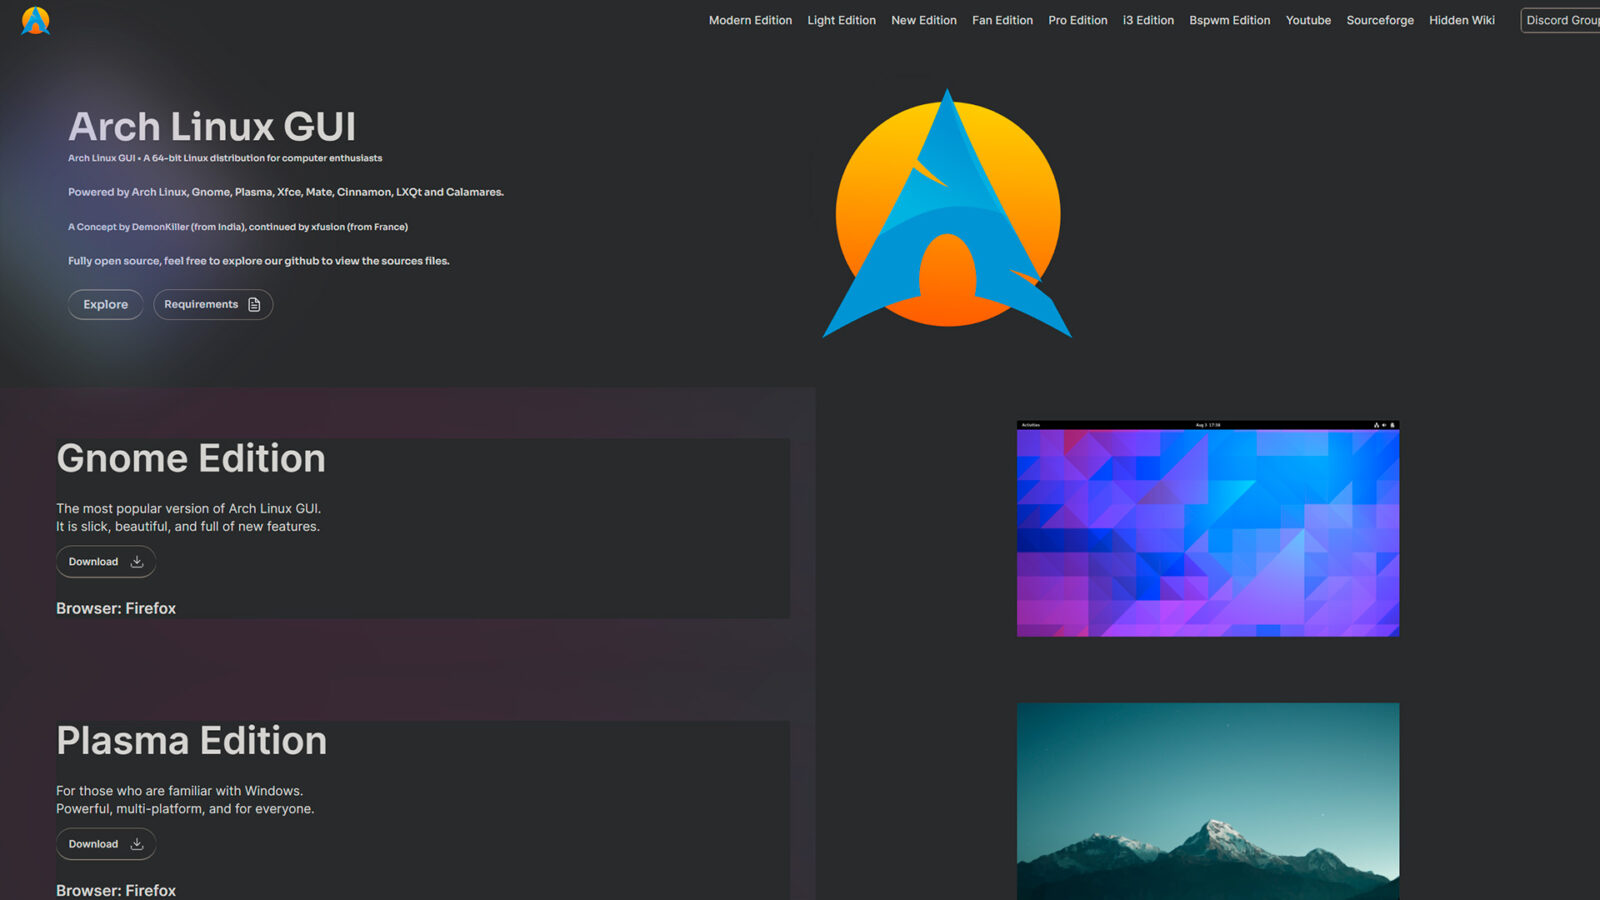Click the Gnome Edition desktop screenshot
The image size is (1600, 900).
click(x=1208, y=530)
